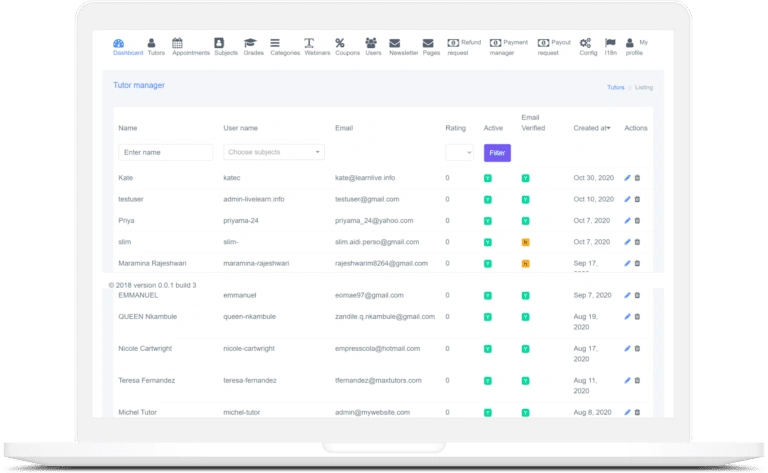Click priyama_24@yahoo.com email cell
Viewport: 768px width, 473px height.
tap(374, 220)
